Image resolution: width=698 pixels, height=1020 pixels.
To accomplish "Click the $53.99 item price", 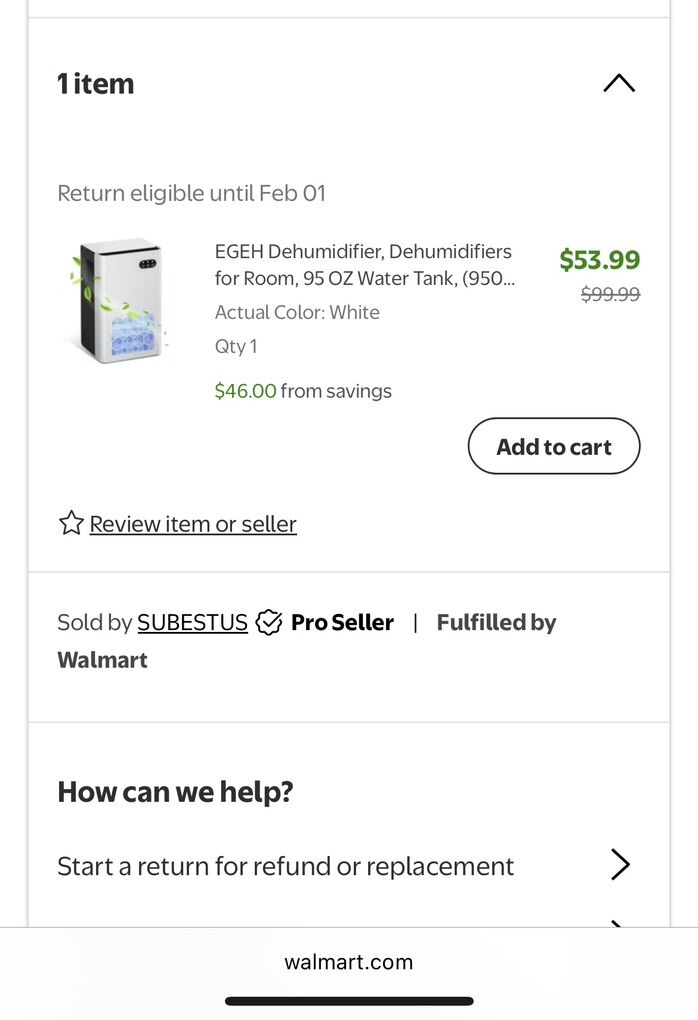I will pyautogui.click(x=599, y=260).
